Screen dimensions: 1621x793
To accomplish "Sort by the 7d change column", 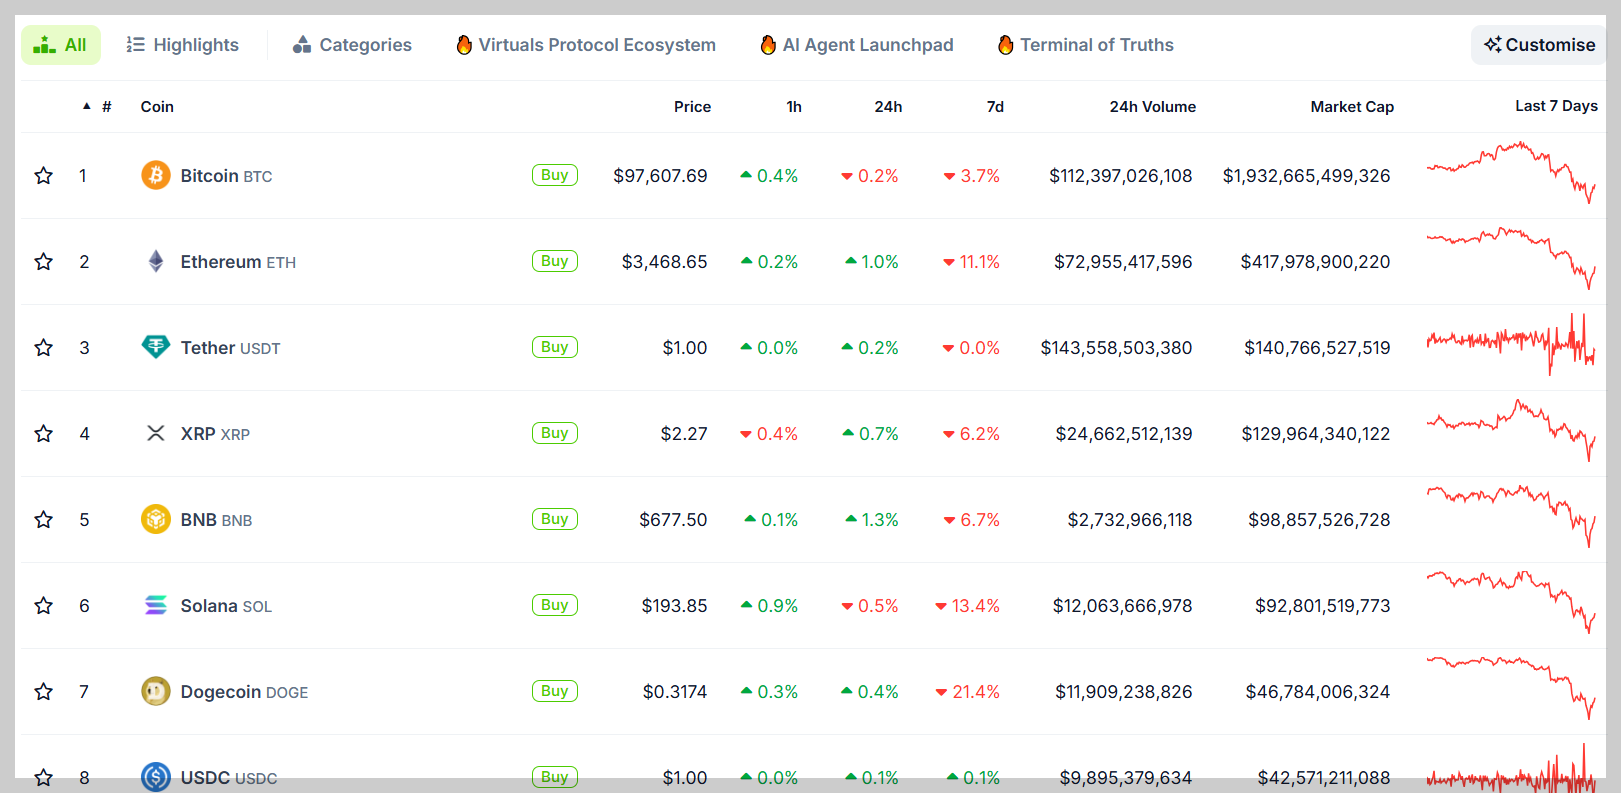I will 995,107.
